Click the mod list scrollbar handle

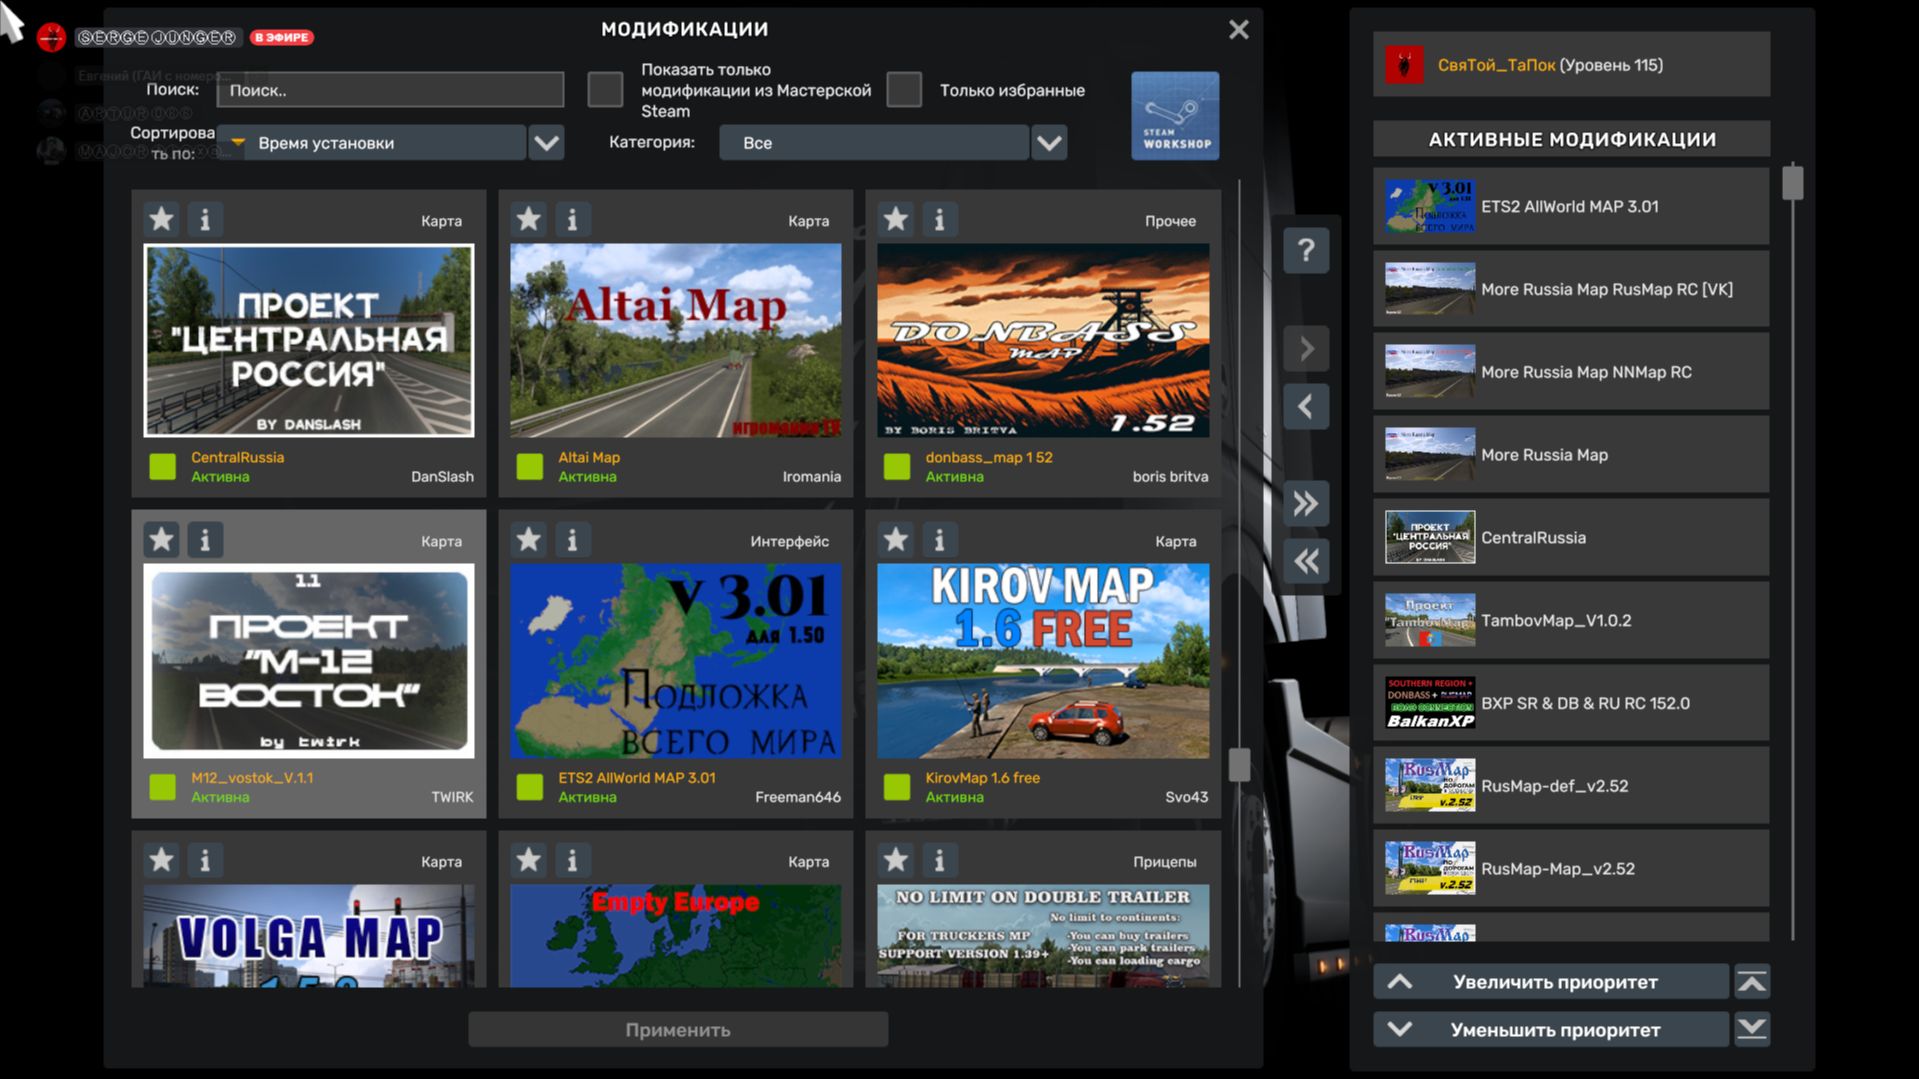pyautogui.click(x=1239, y=765)
